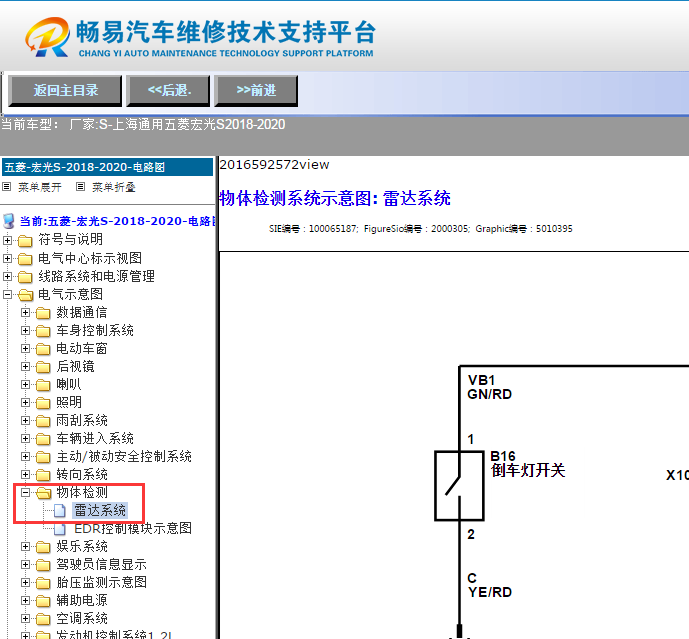Expand the 空调系统 folder
Viewport: 689px width, 639px height.
[25, 619]
